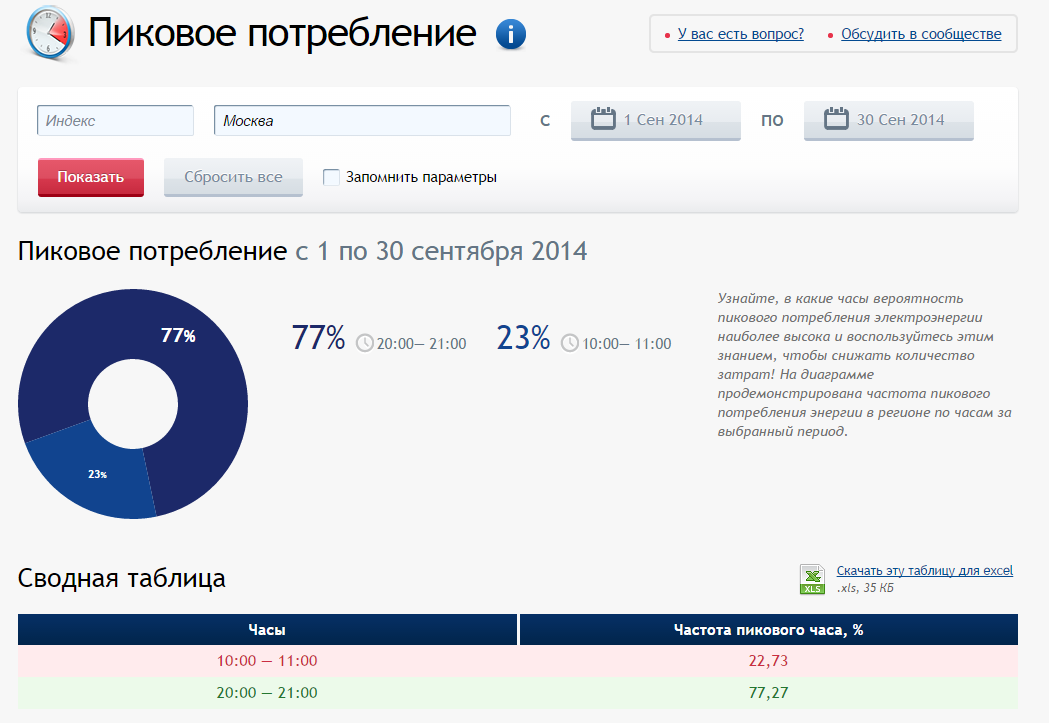Click inside the Москва city field
This screenshot has height=723, width=1049.
pos(360,119)
